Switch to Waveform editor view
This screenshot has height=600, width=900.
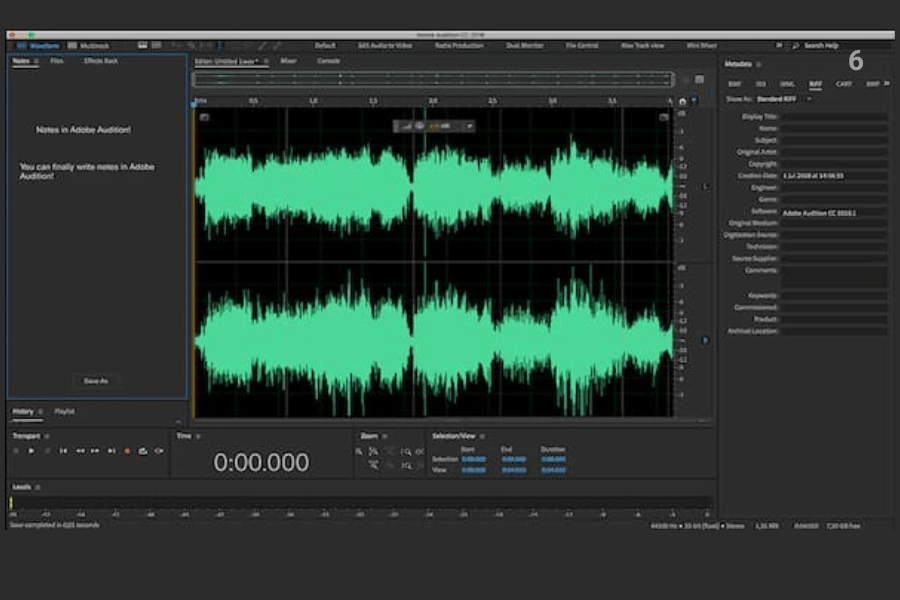pos(38,45)
